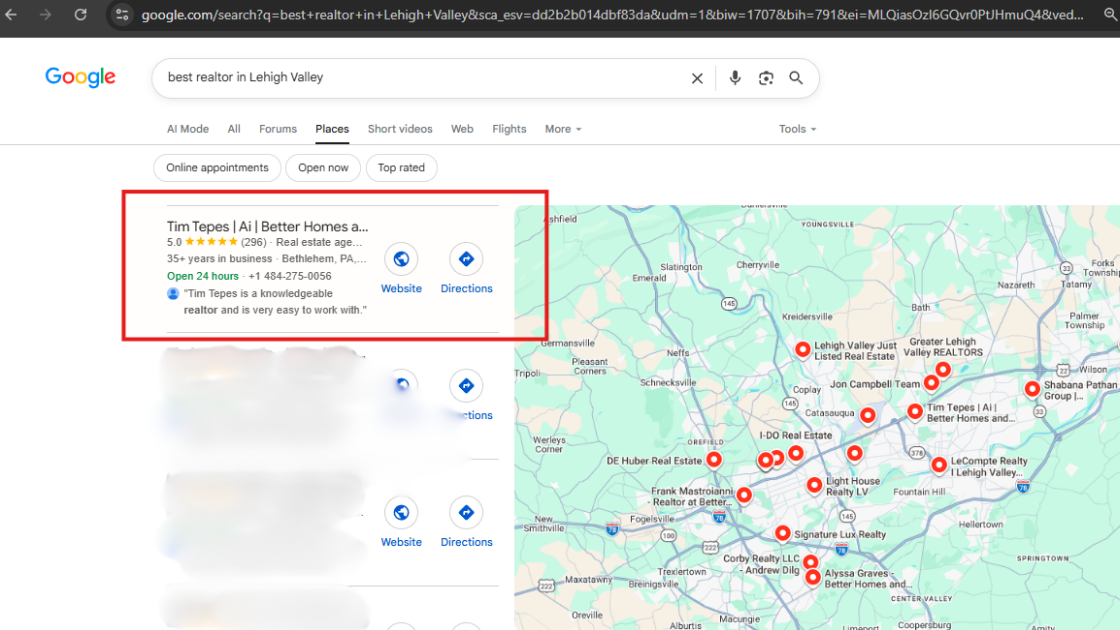The image size is (1120, 630).
Task: Open Tim Tepes Website globe icon
Action: click(x=401, y=259)
